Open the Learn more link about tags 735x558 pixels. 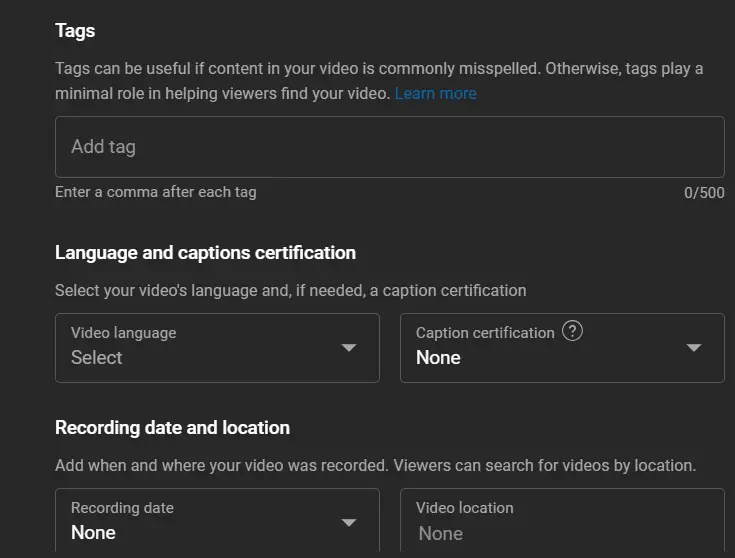pos(435,93)
